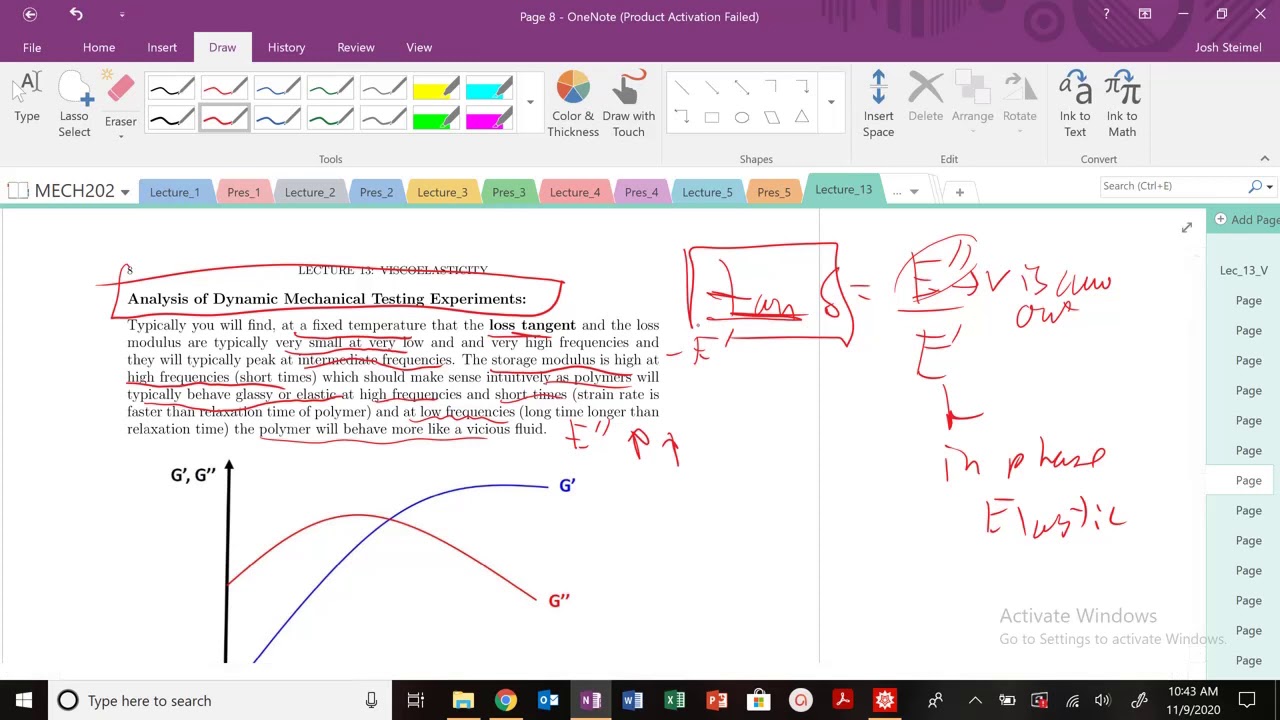Expand the Shapes gallery

tap(830, 102)
